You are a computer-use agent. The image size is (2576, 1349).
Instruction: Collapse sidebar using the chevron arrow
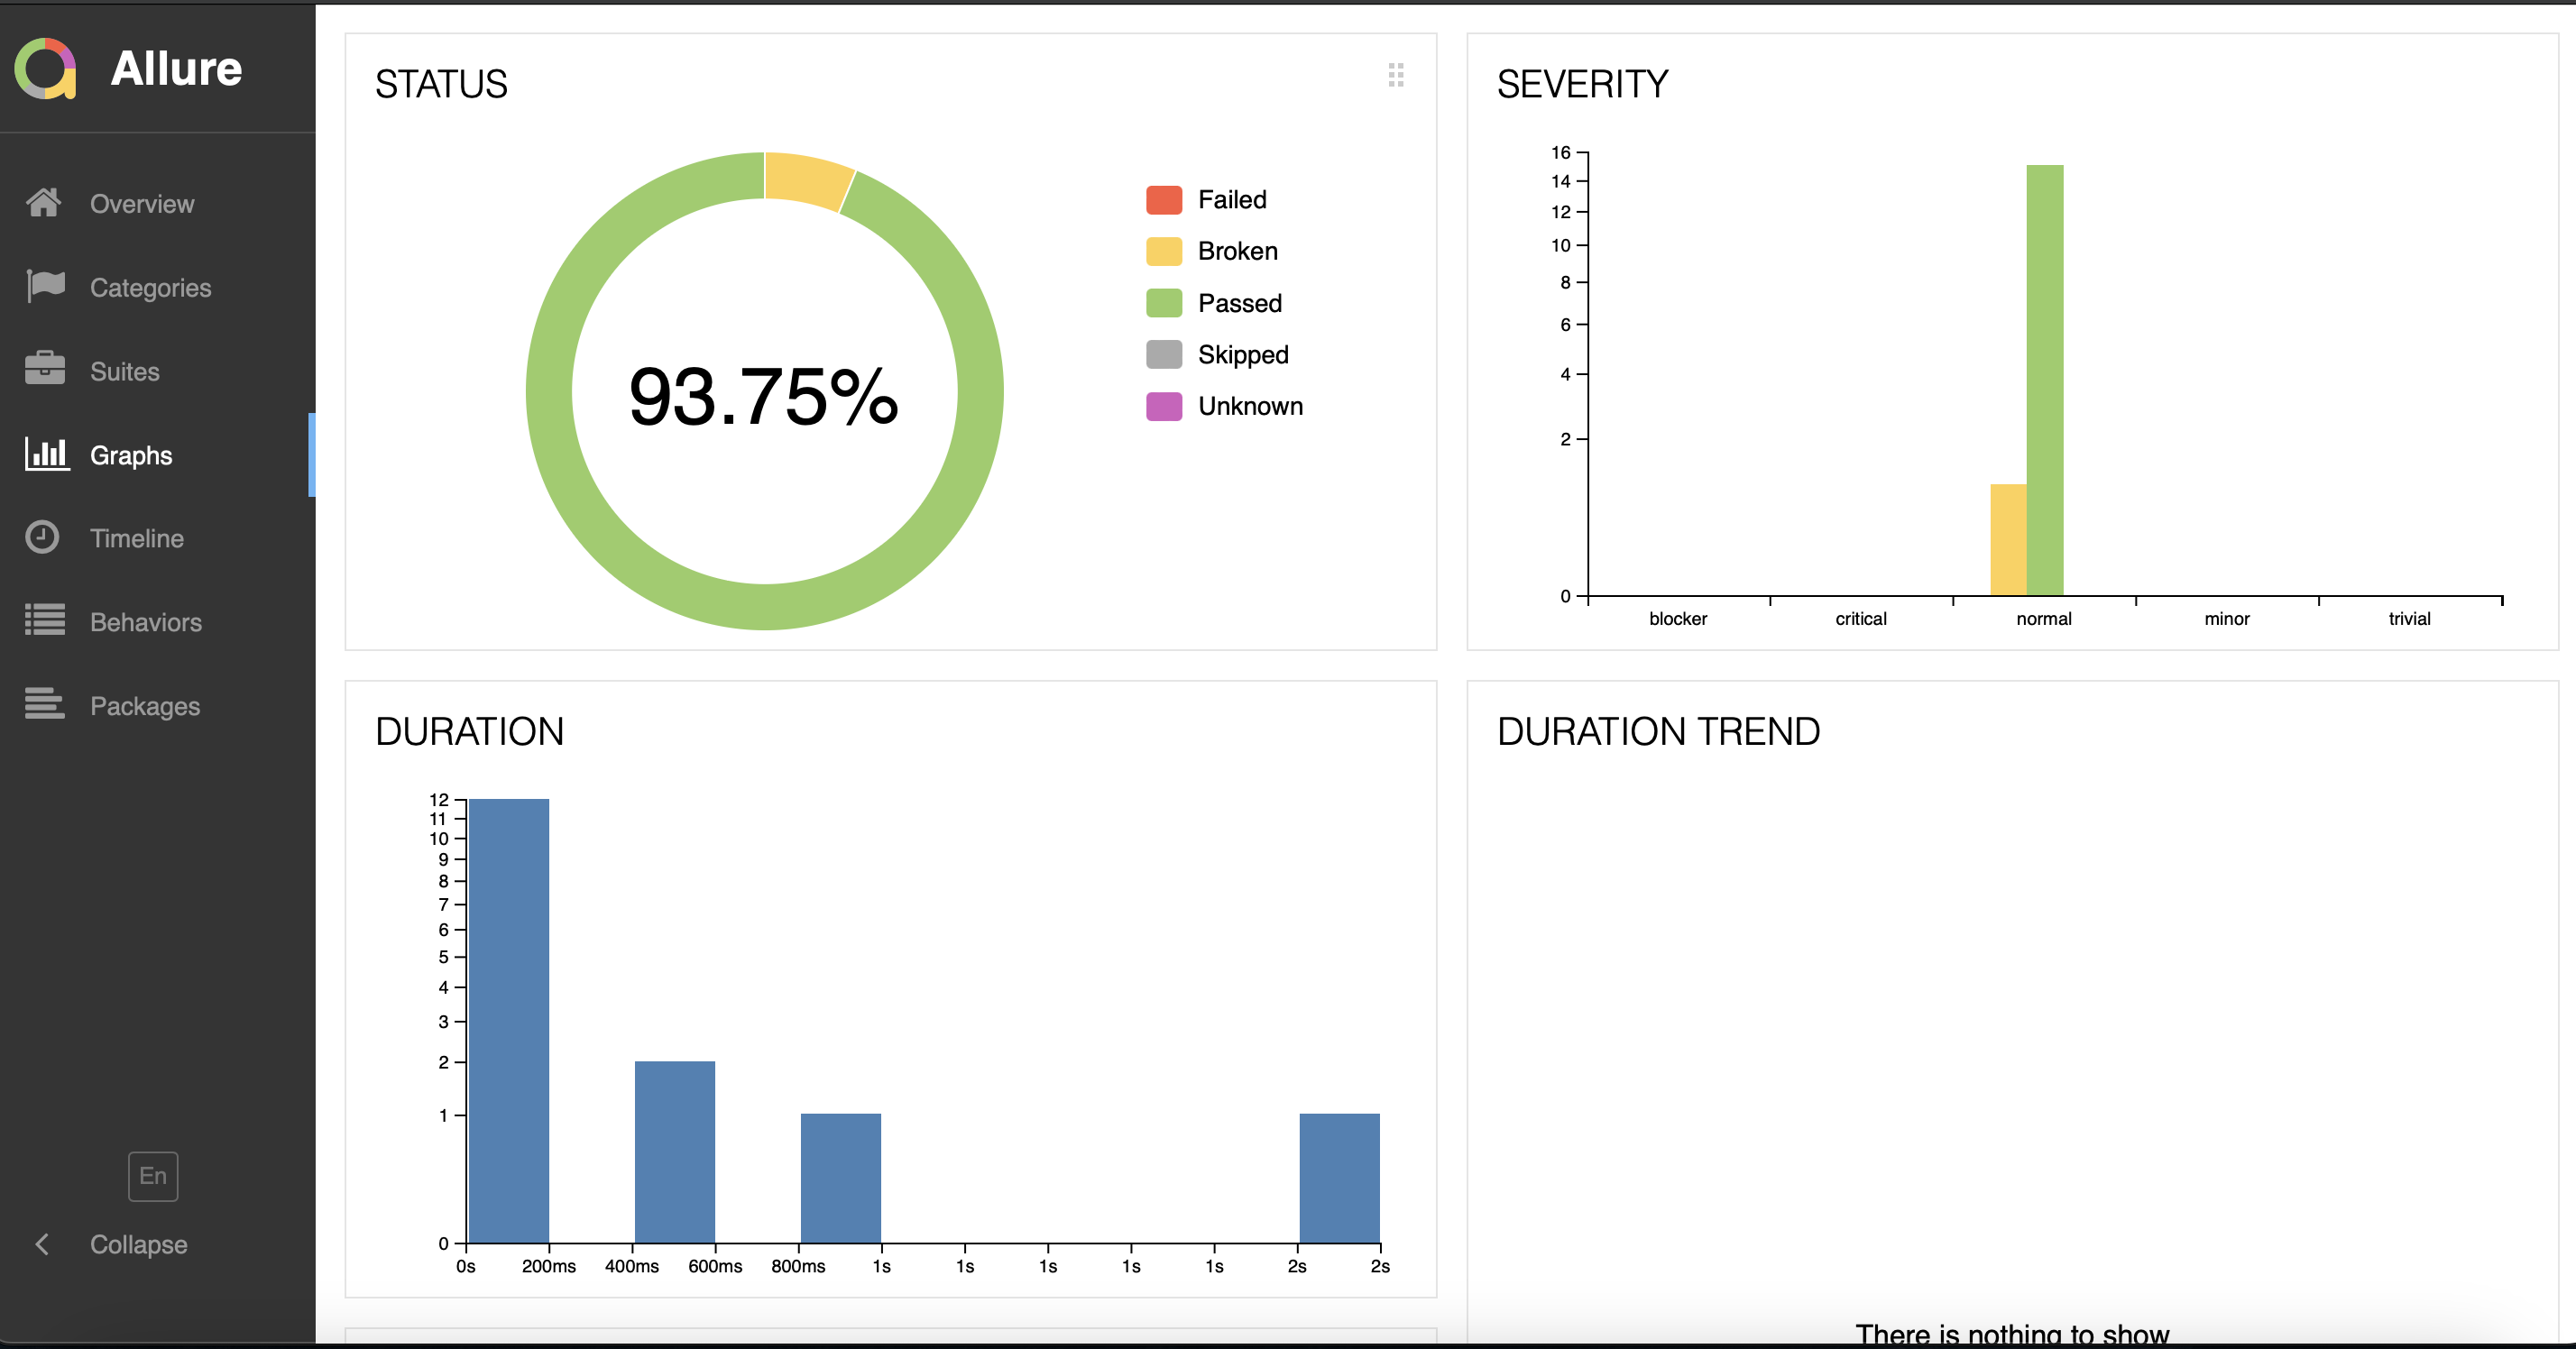click(42, 1244)
